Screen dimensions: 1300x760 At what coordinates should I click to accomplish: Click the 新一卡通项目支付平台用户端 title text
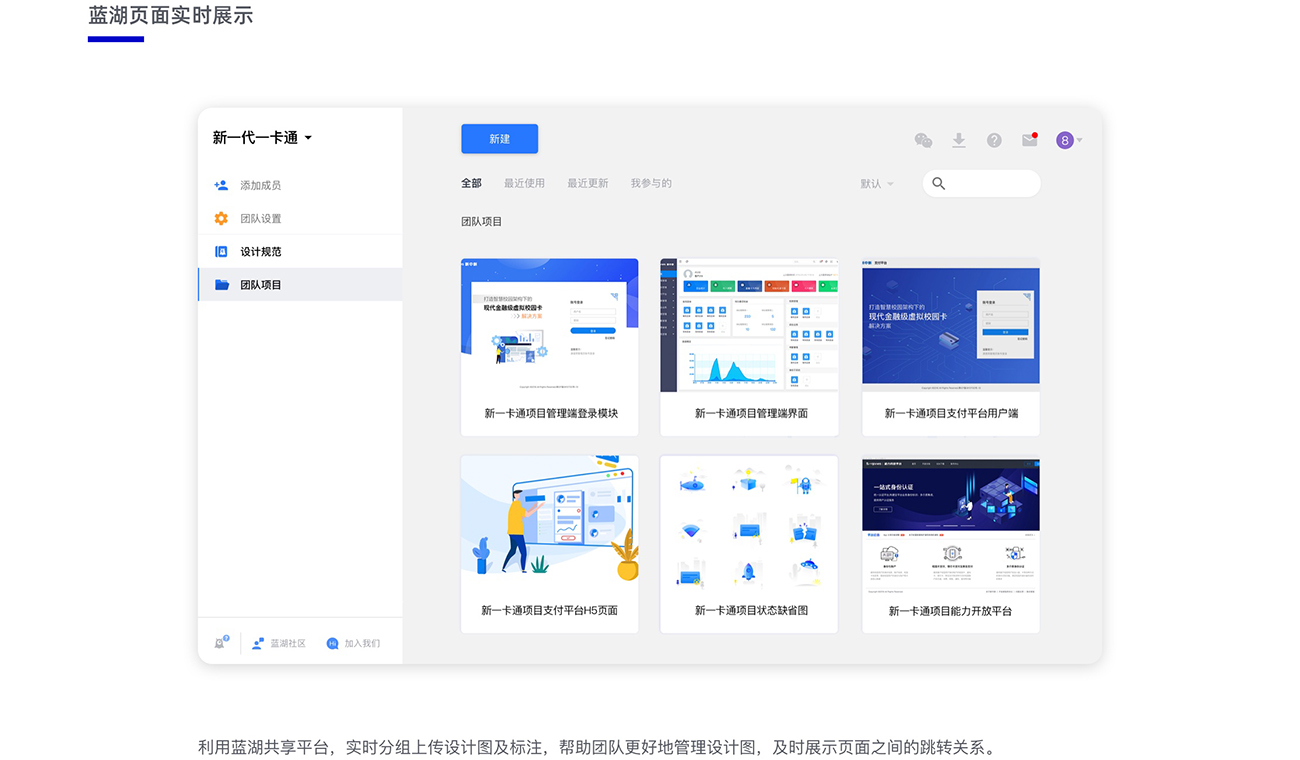pyautogui.click(x=951, y=413)
